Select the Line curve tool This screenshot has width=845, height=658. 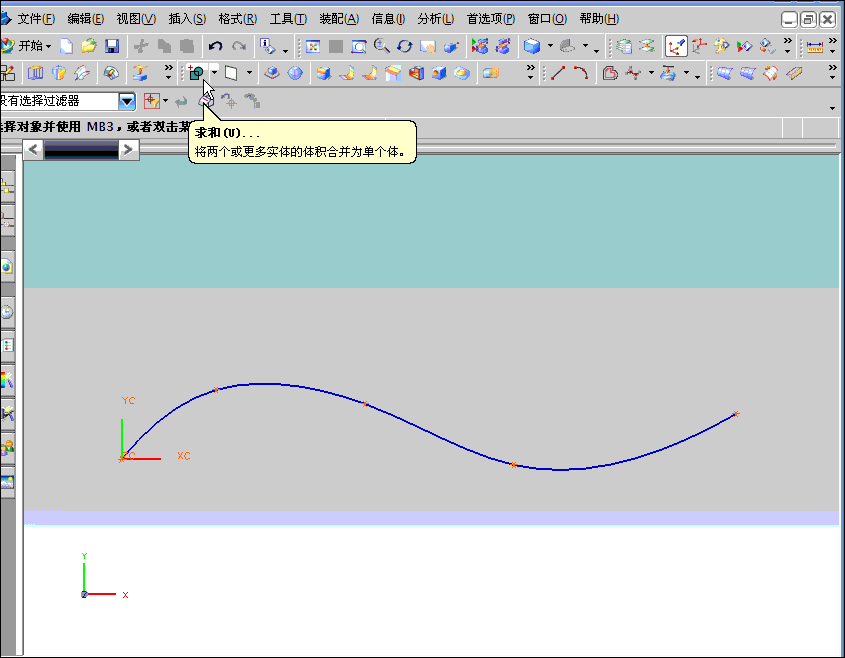coord(560,73)
